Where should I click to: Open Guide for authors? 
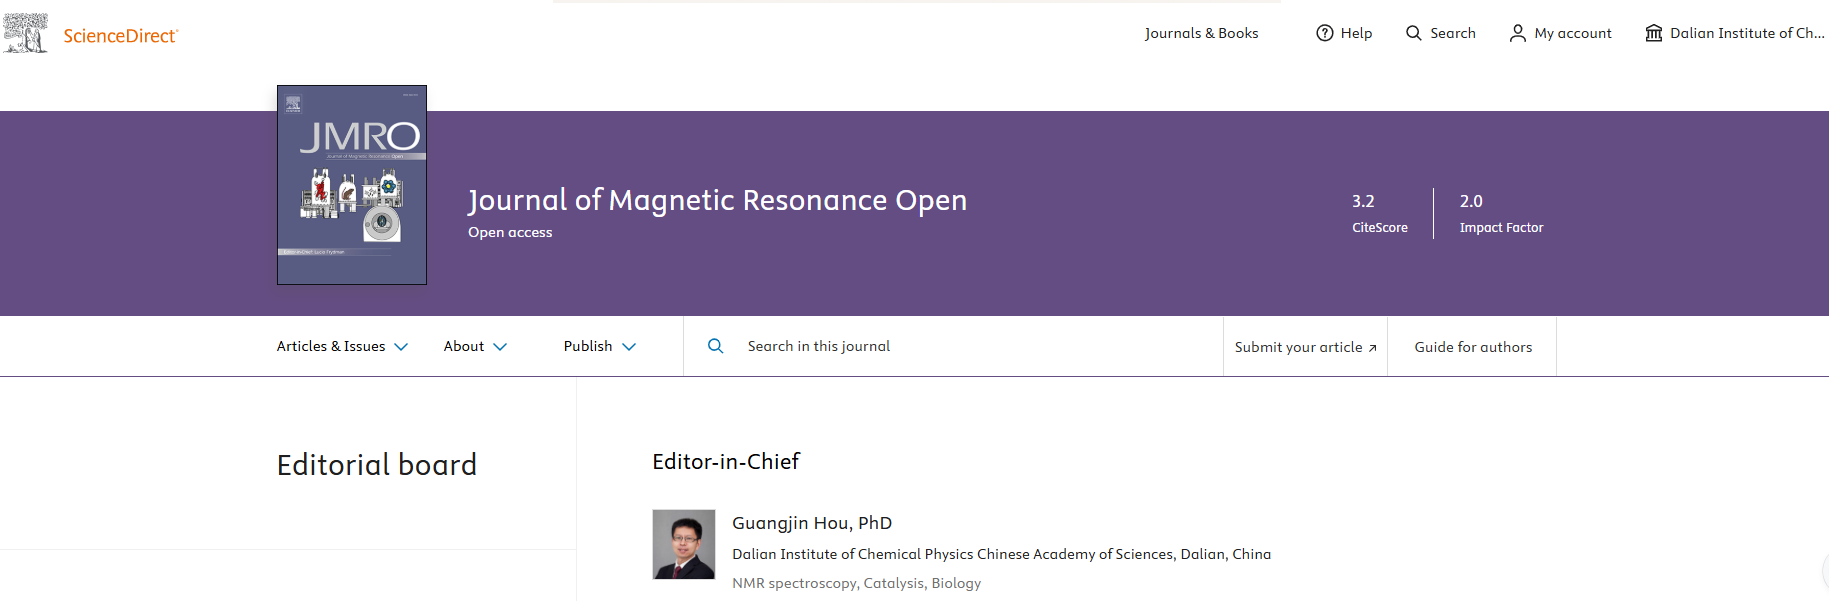(1472, 347)
